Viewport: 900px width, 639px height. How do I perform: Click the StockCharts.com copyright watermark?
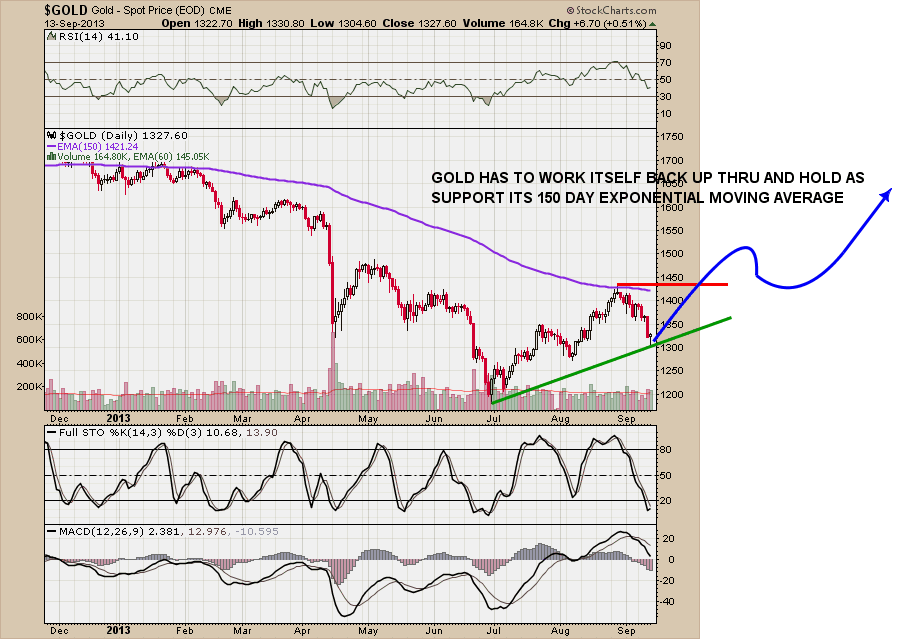click(x=609, y=11)
